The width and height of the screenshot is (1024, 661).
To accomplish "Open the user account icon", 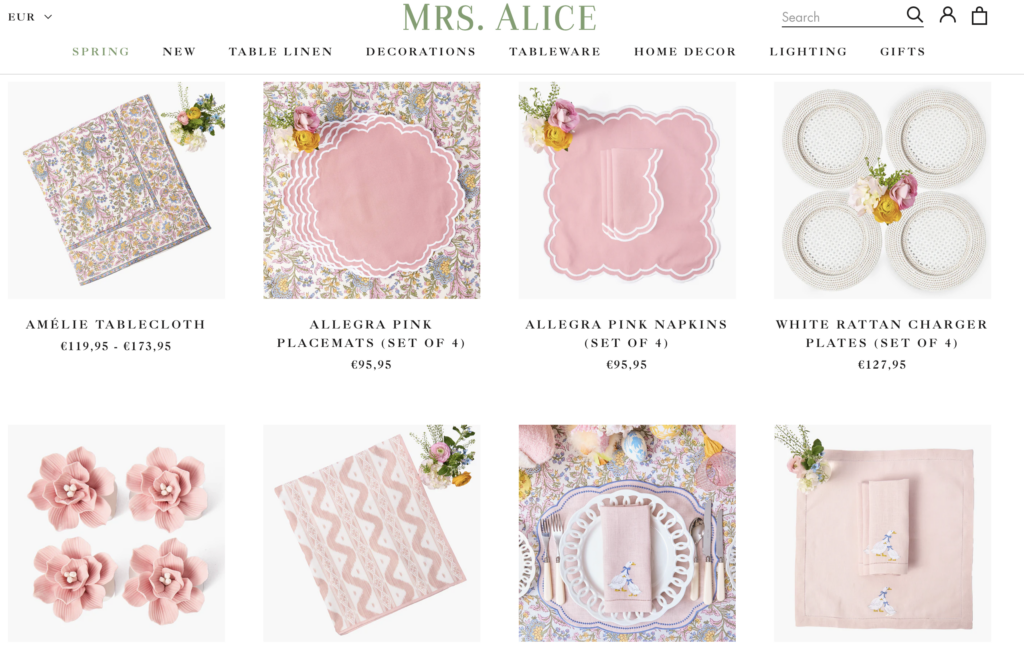I will pos(948,15).
